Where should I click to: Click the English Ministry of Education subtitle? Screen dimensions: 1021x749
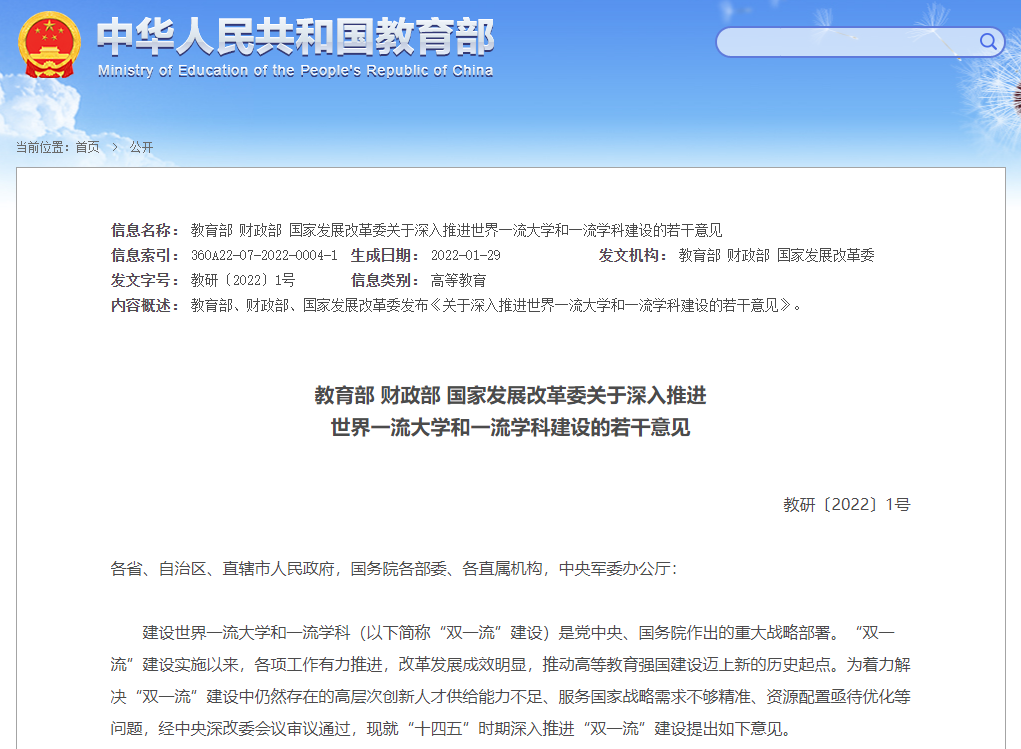pos(295,71)
